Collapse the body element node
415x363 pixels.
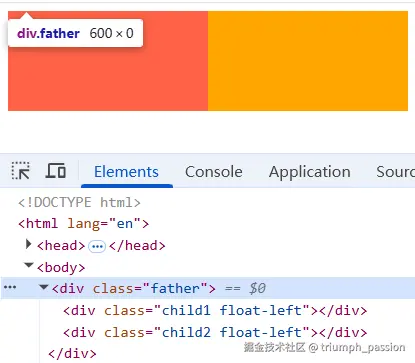pyautogui.click(x=29, y=265)
